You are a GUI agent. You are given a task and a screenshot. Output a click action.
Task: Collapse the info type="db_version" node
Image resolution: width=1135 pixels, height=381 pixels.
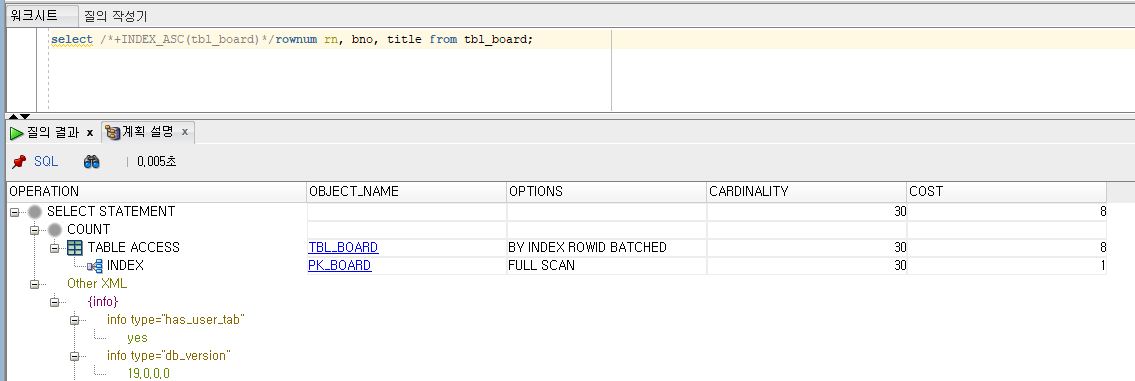click(x=75, y=356)
